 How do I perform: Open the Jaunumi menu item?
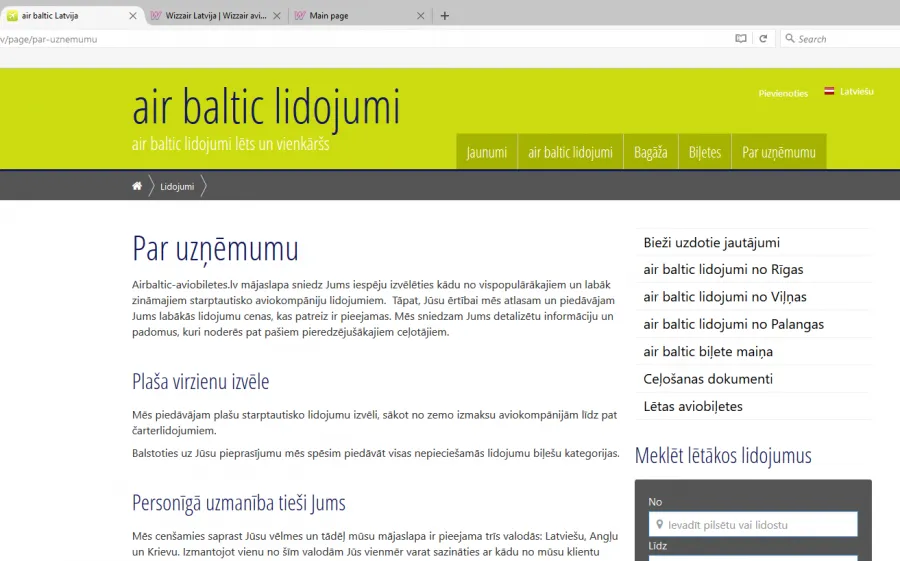[x=487, y=152]
